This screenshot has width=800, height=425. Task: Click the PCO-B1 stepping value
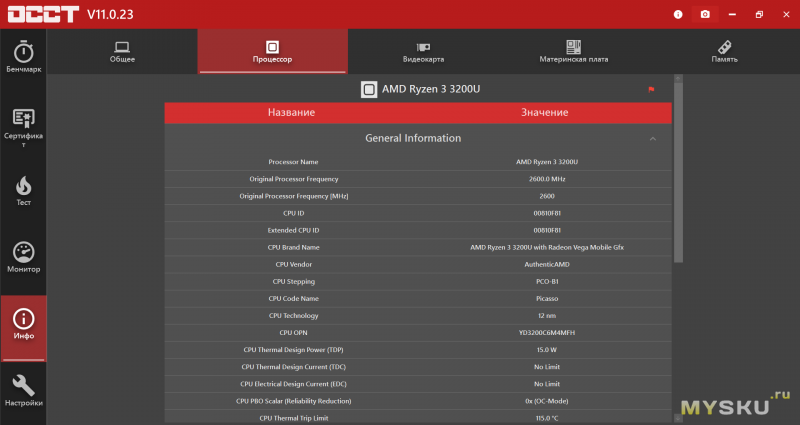(547, 282)
